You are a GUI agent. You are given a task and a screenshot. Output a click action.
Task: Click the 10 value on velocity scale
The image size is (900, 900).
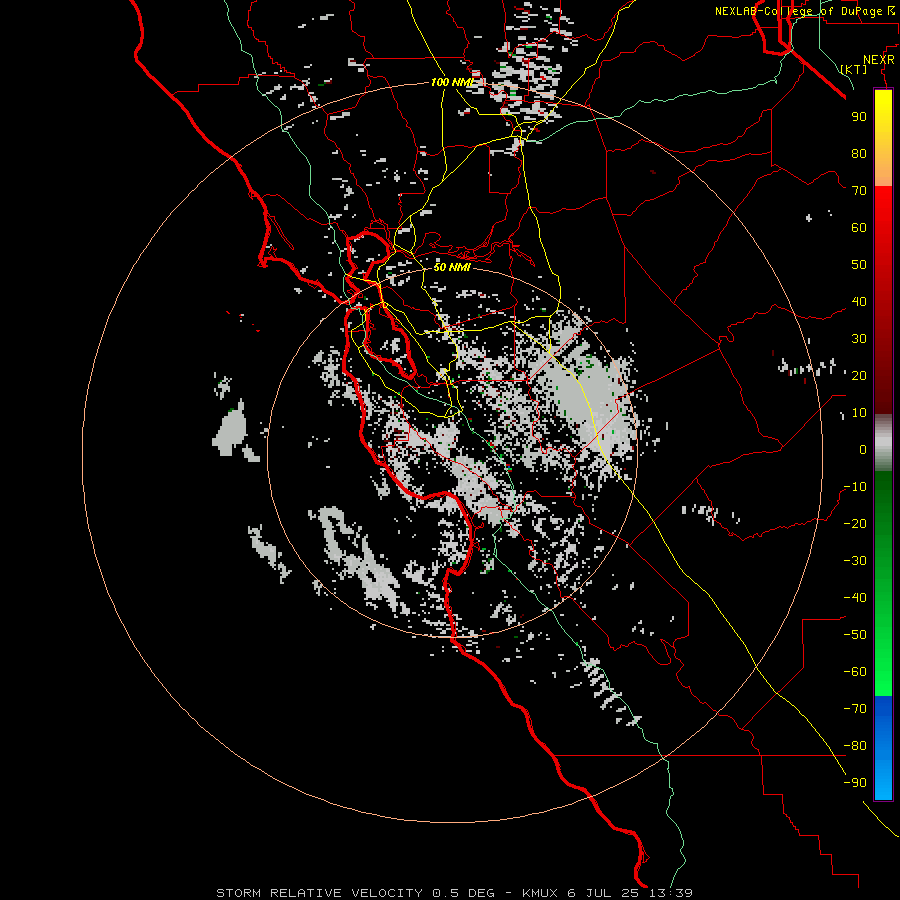coord(859,413)
